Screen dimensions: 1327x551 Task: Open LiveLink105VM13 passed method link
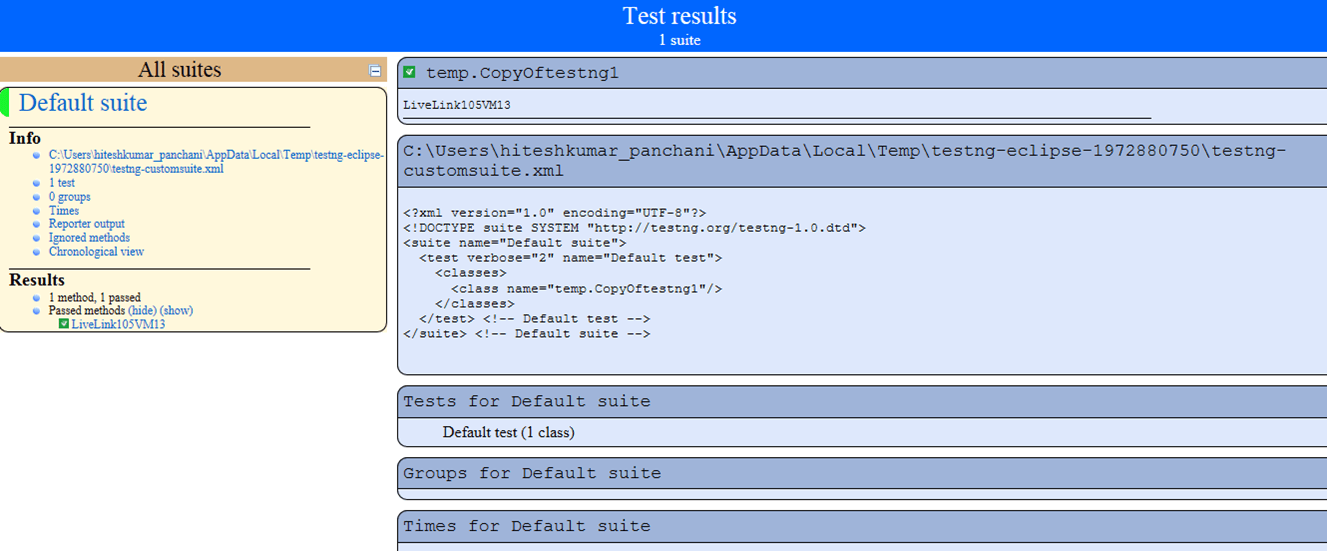pyautogui.click(x=118, y=325)
